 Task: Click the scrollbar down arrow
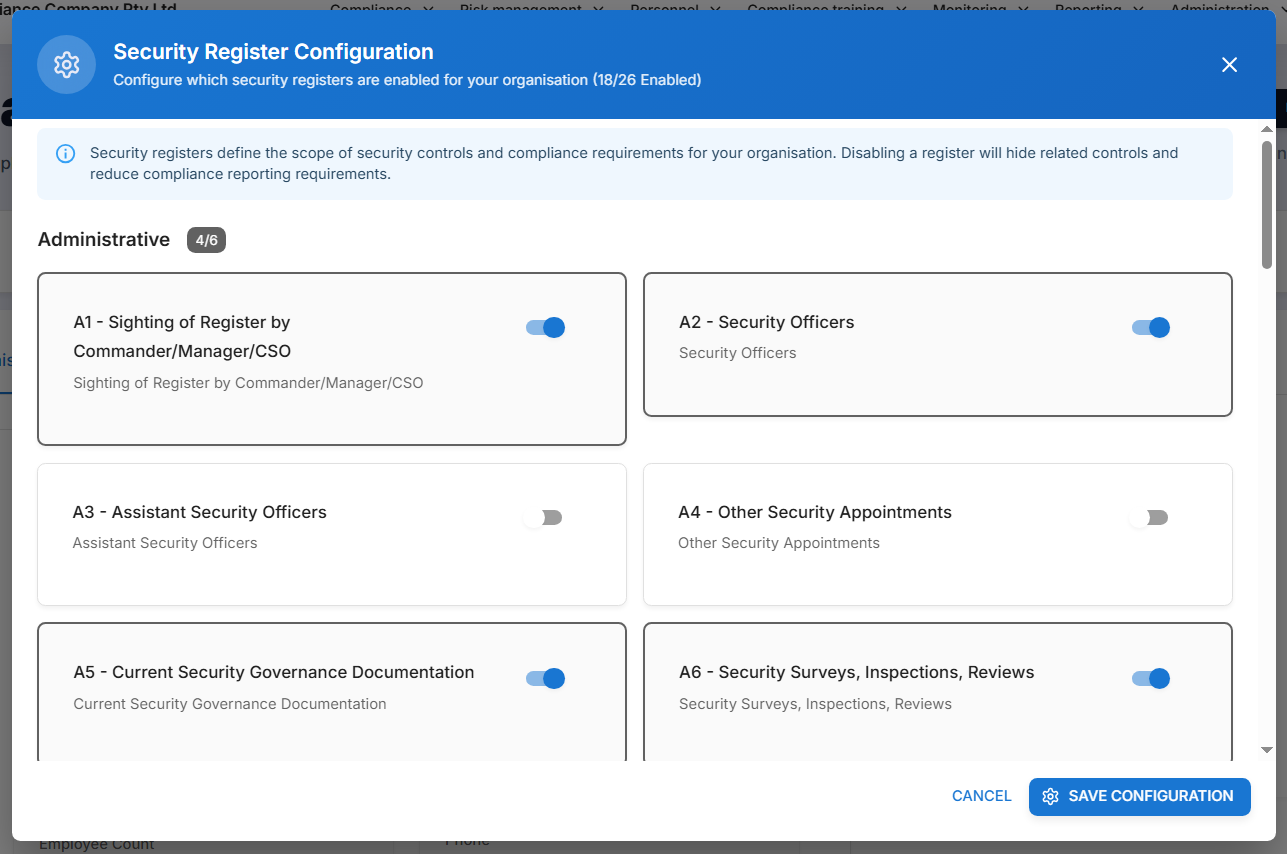coord(1266,750)
